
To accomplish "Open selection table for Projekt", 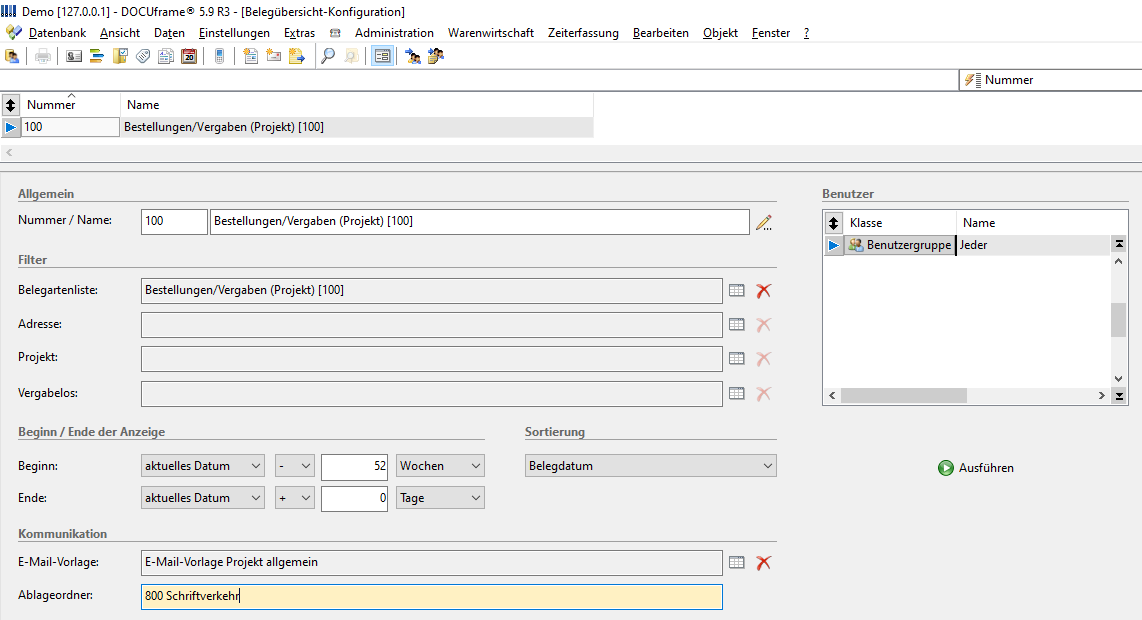I will [x=737, y=358].
